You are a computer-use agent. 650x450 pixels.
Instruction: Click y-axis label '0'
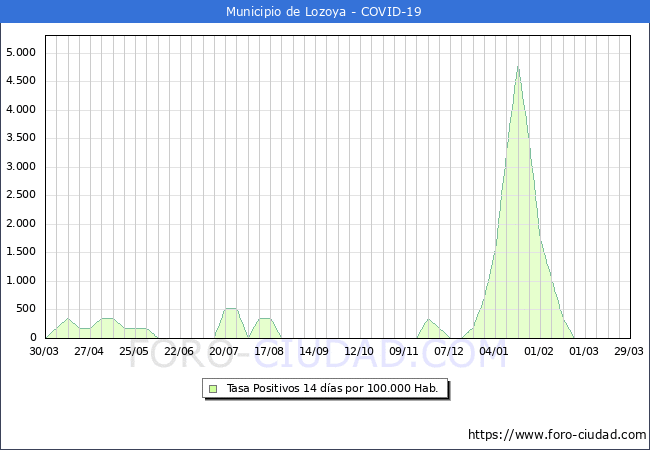pyautogui.click(x=33, y=337)
